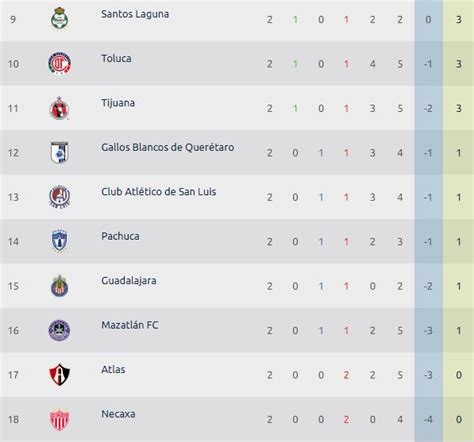Click the Atlético de San Luis crest
This screenshot has width=474, height=442.
(60, 197)
